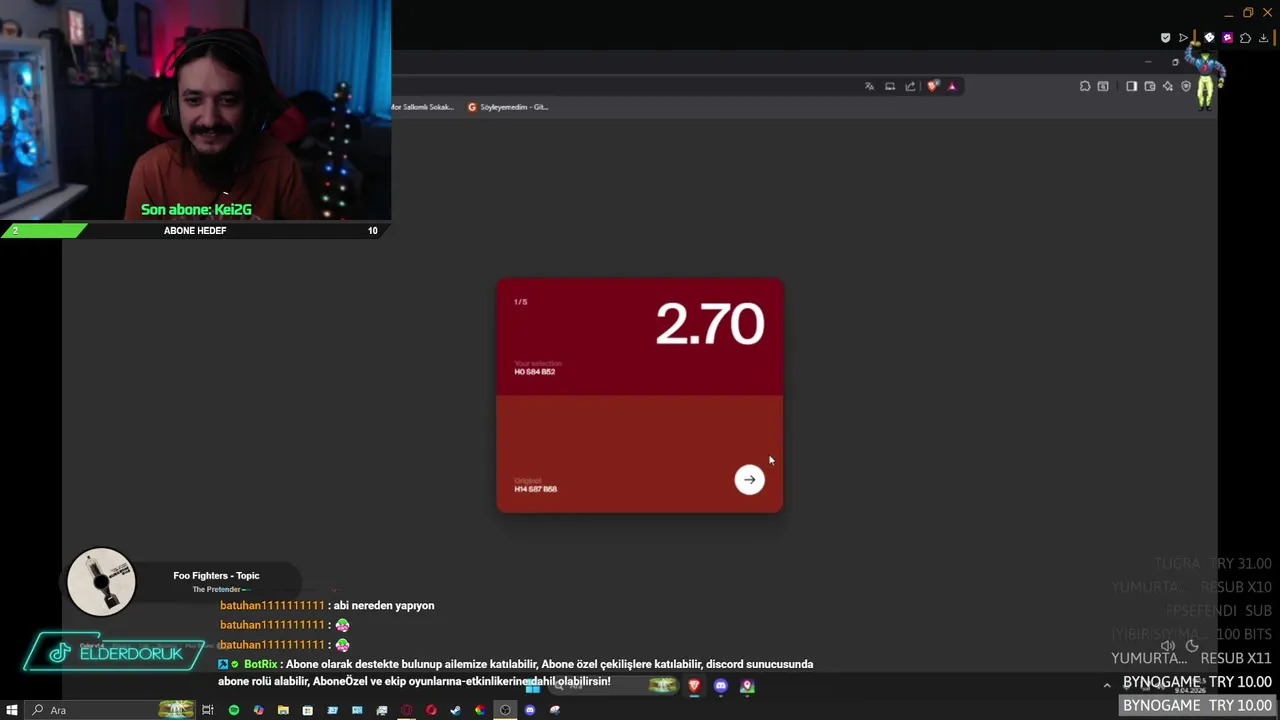Open Microsoft Store from the taskbar

[x=308, y=710]
